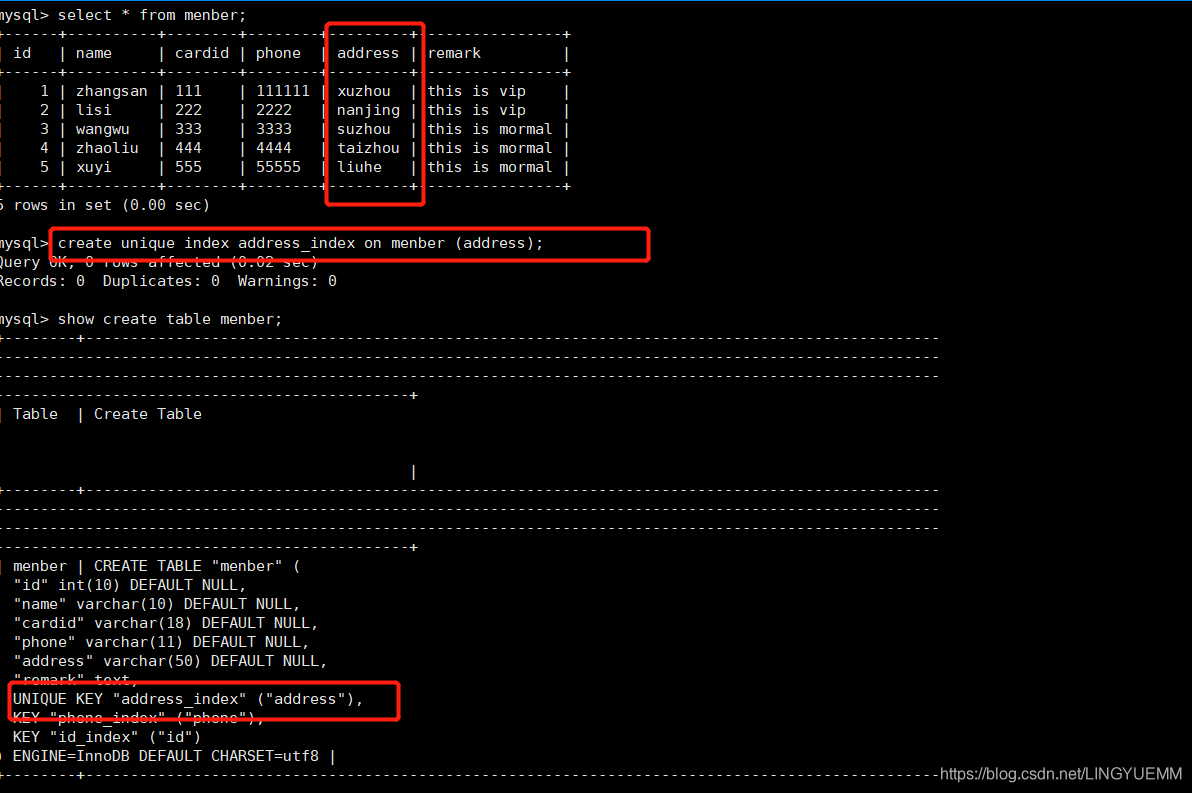Click the '"phone" varchar(11) DEFAULT NULL' line
Viewport: 1192px width, 793px height.
161,642
